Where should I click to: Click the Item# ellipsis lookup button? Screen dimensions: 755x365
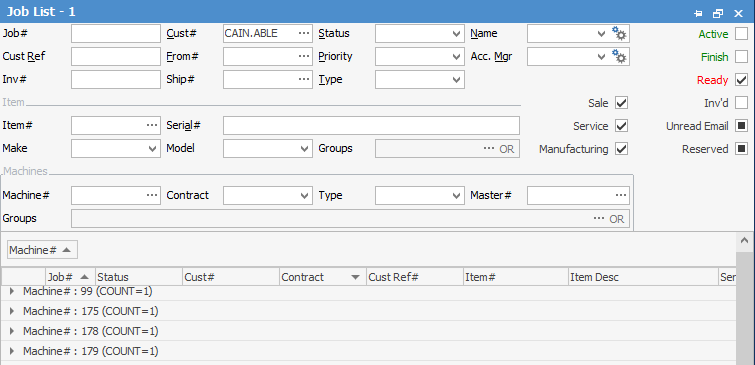click(x=152, y=125)
